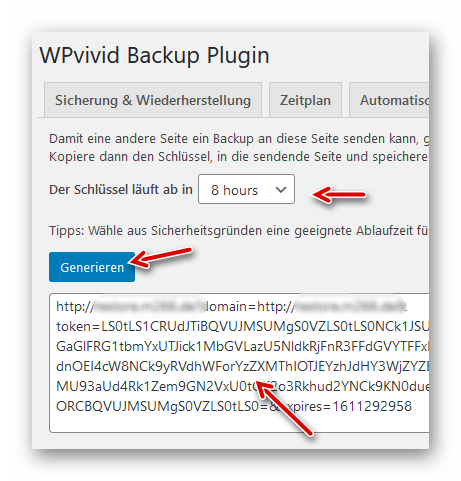The height and width of the screenshot is (481, 461).
Task: Click the chevron arrow in the expiry dropdown
Action: click(x=281, y=190)
